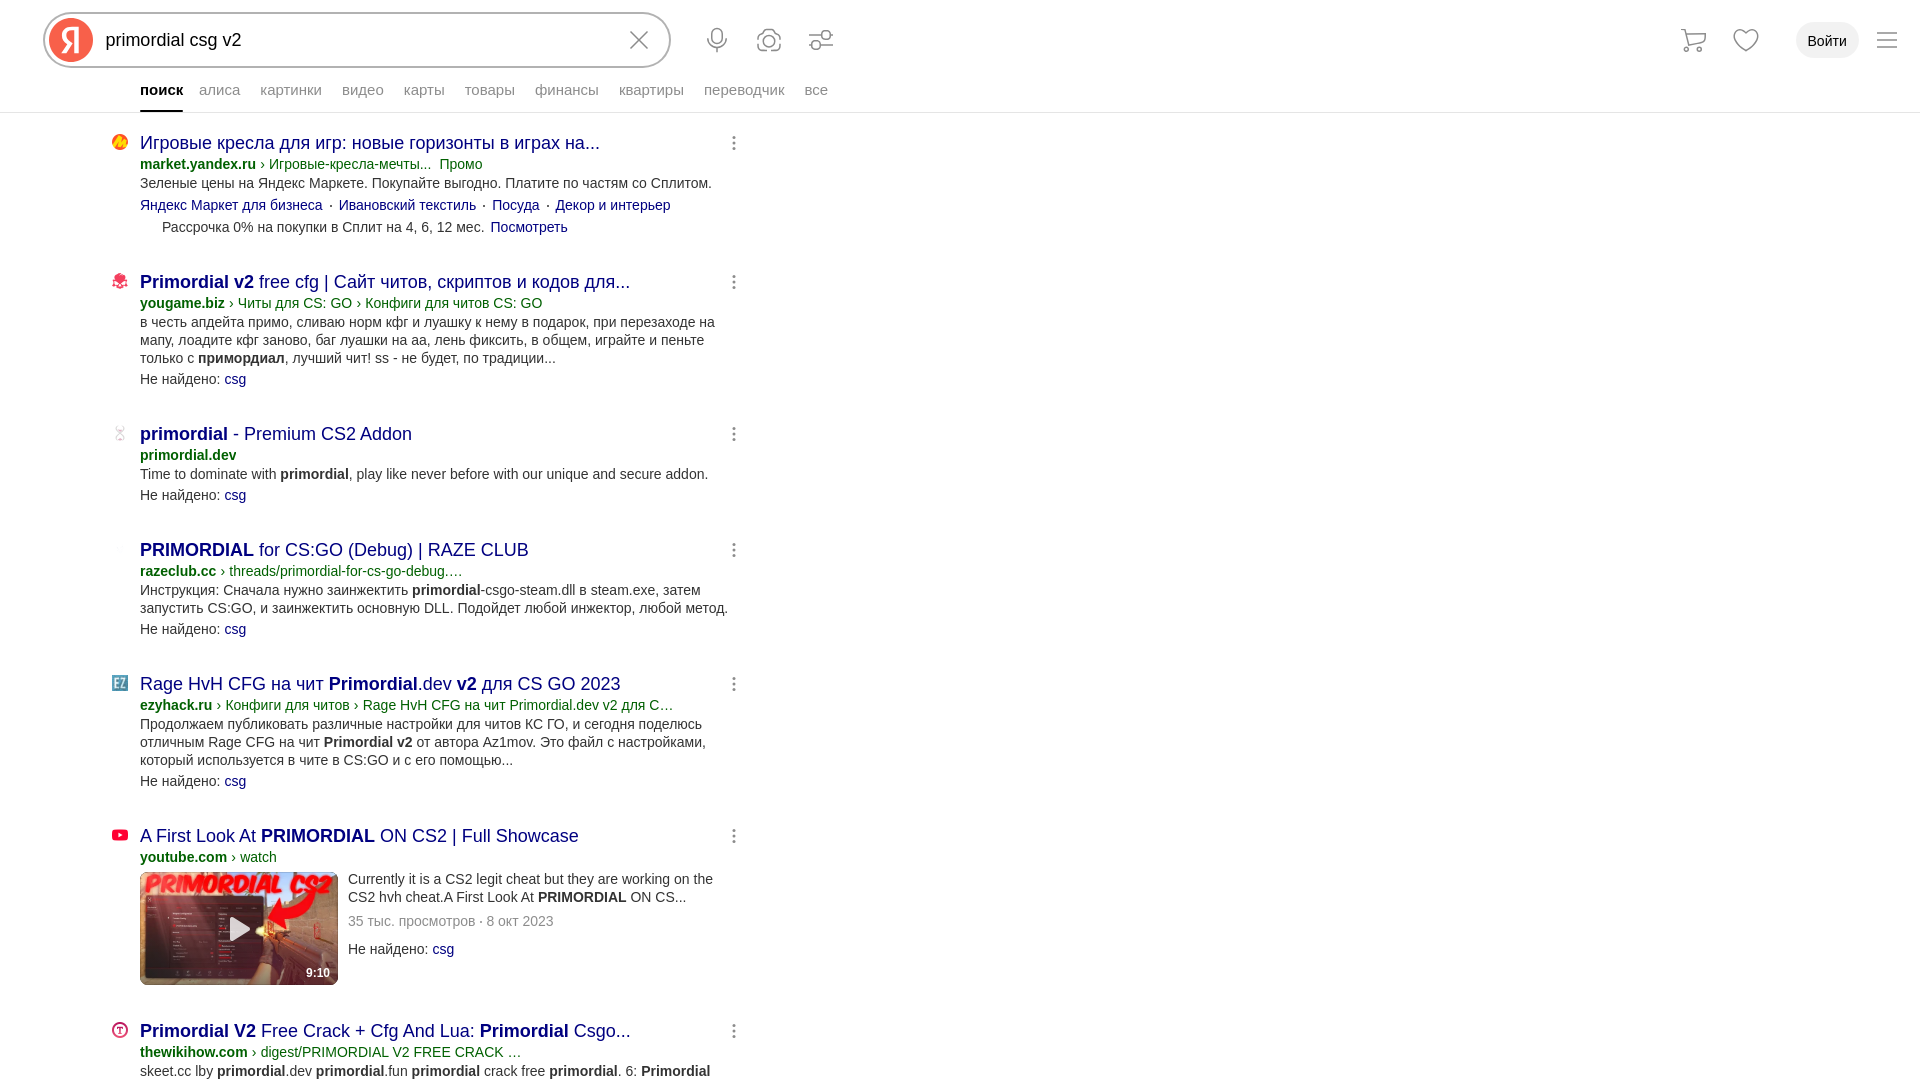Open the YouTube favicon on video result
The width and height of the screenshot is (1920, 1080).
120,835
